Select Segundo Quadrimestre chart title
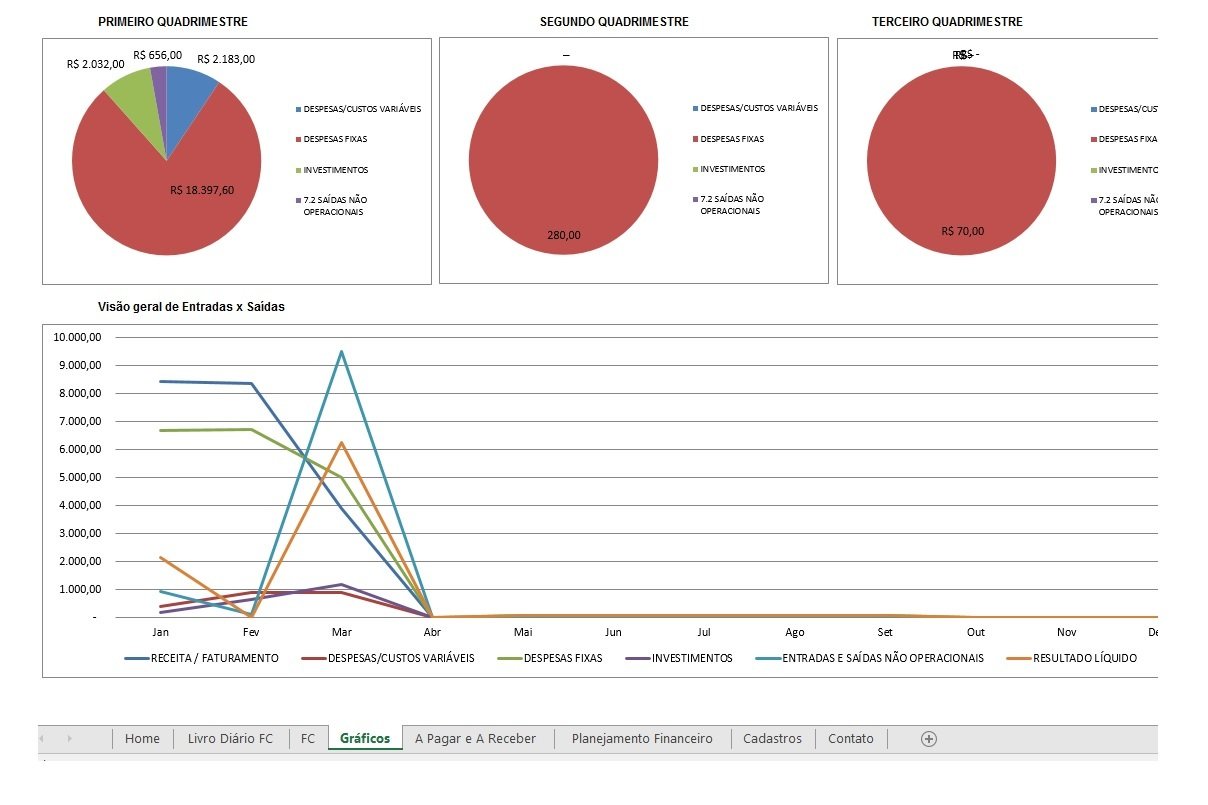The width and height of the screenshot is (1208, 805). [x=614, y=22]
